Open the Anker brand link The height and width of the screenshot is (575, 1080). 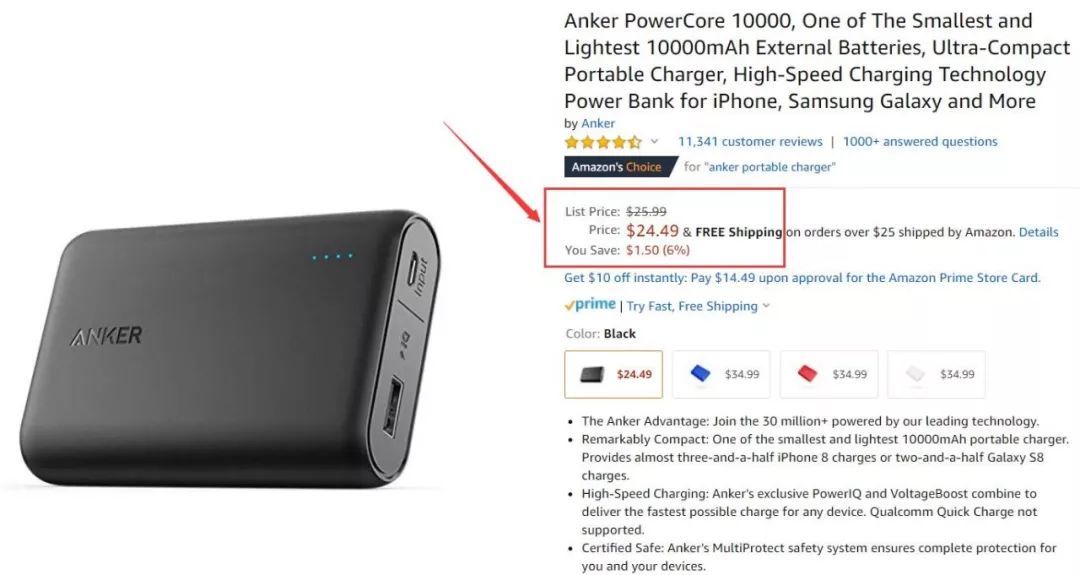coord(598,123)
